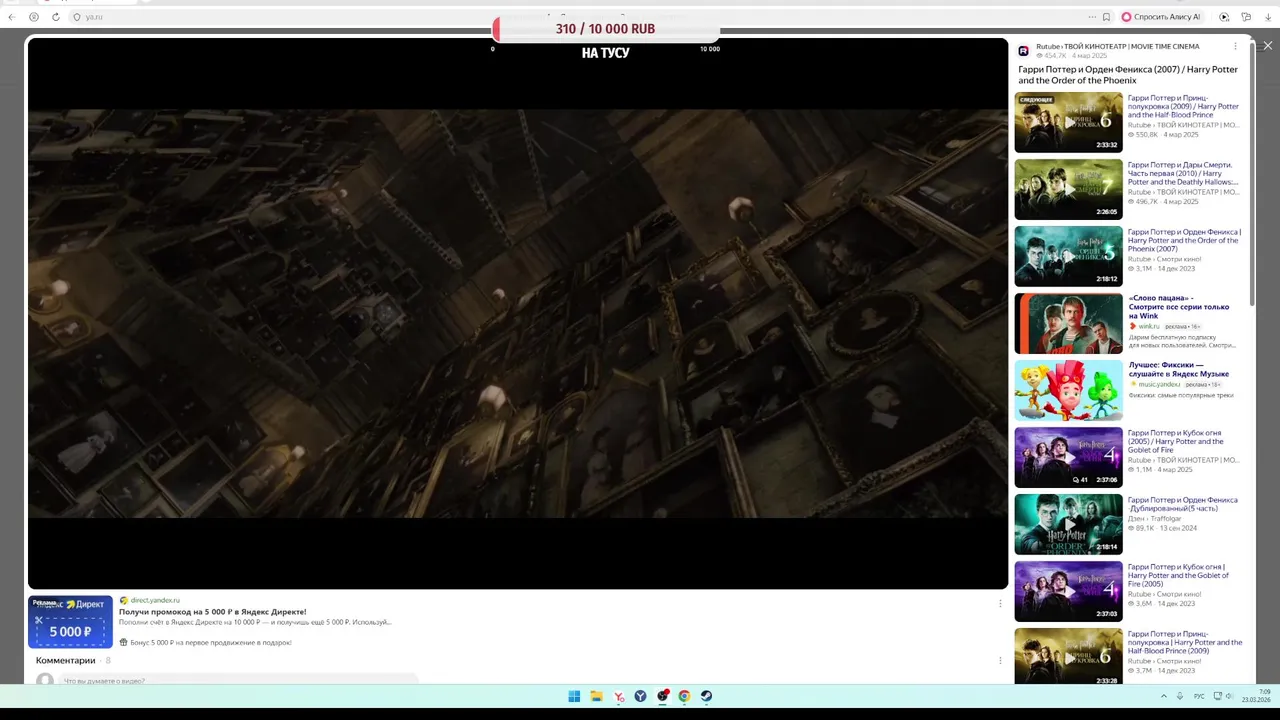Open Google Chrome from the taskbar
The height and width of the screenshot is (720, 1280).
(x=684, y=696)
